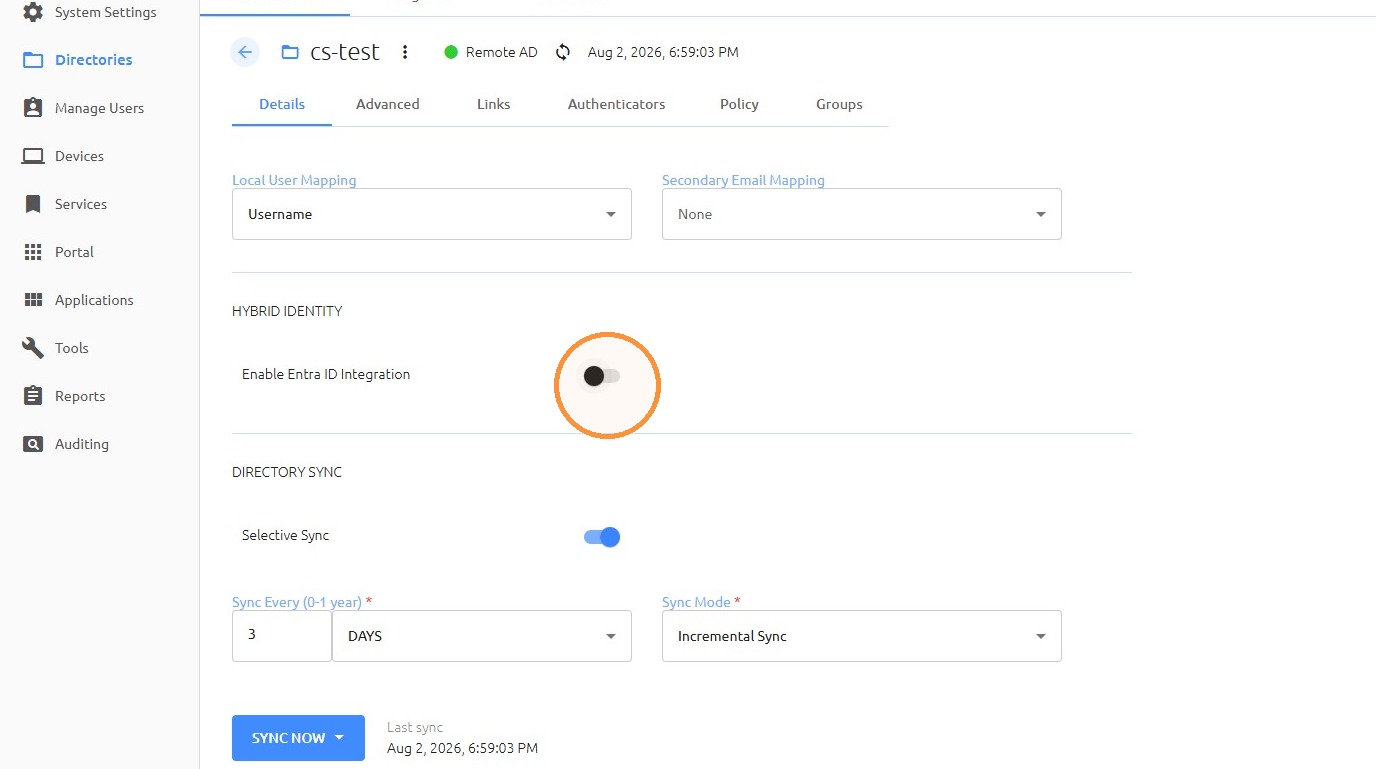Switch to the Groups tab
The image size is (1376, 769).
click(839, 104)
